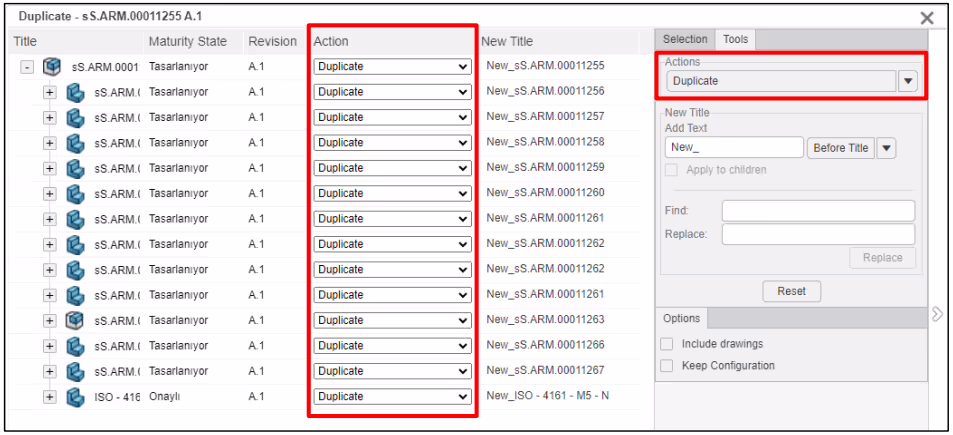Image resolution: width=953 pixels, height=435 pixels.
Task: Click the Title column header
Action: tap(25, 41)
